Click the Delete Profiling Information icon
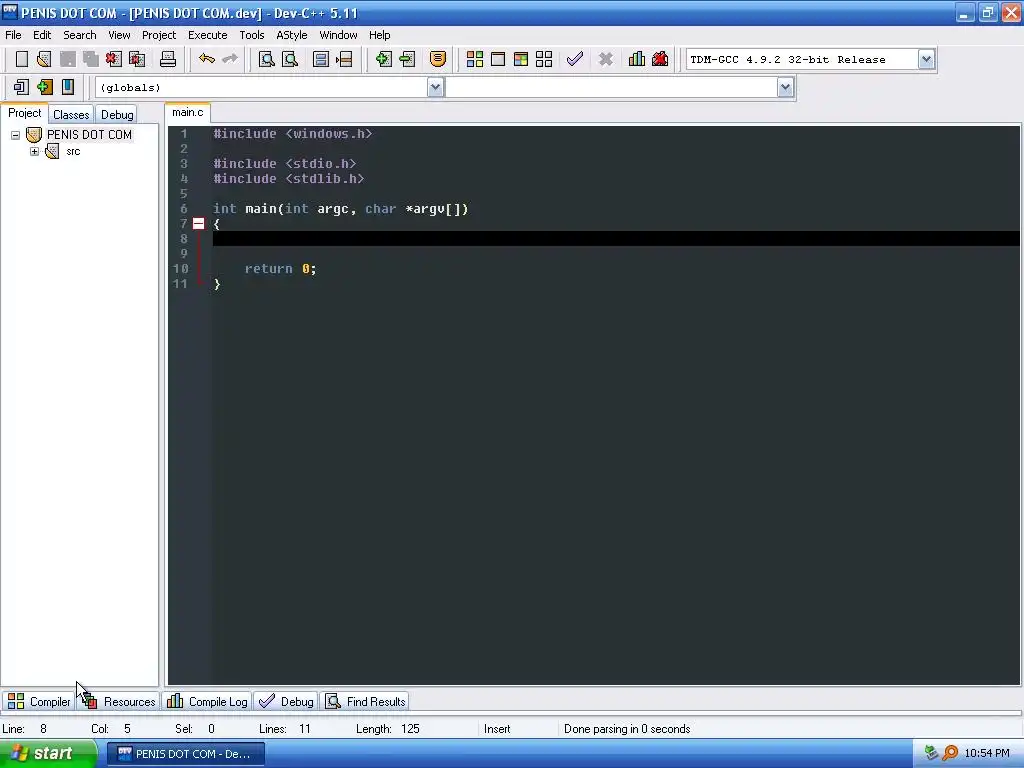1024x768 pixels. pos(660,59)
